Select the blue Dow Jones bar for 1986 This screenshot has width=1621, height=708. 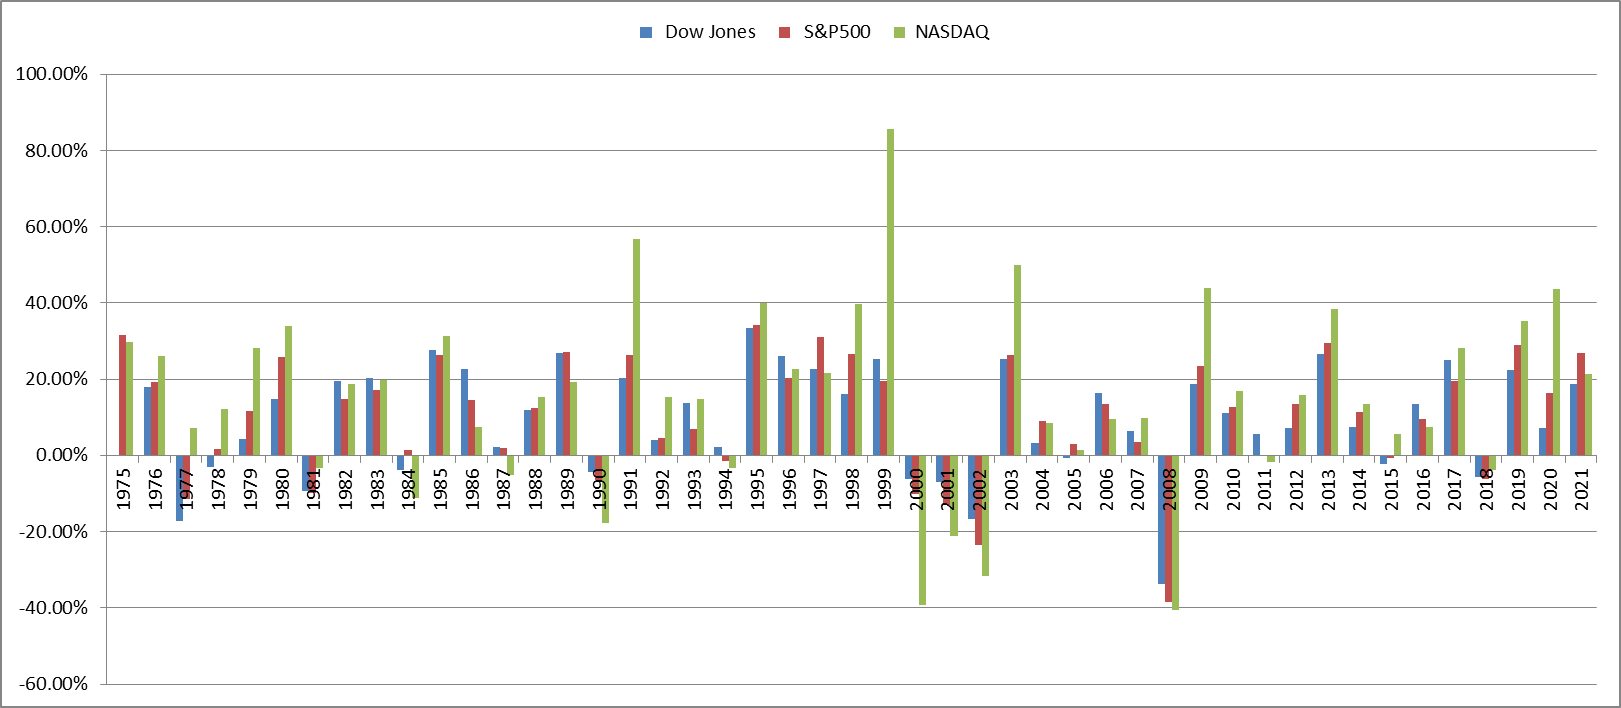[x=464, y=412]
